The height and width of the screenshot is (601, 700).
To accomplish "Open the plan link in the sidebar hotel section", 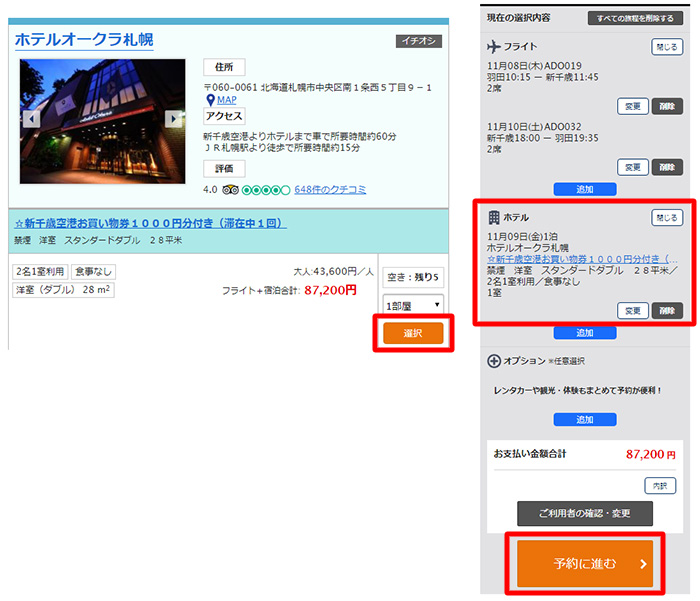I will coord(583,259).
